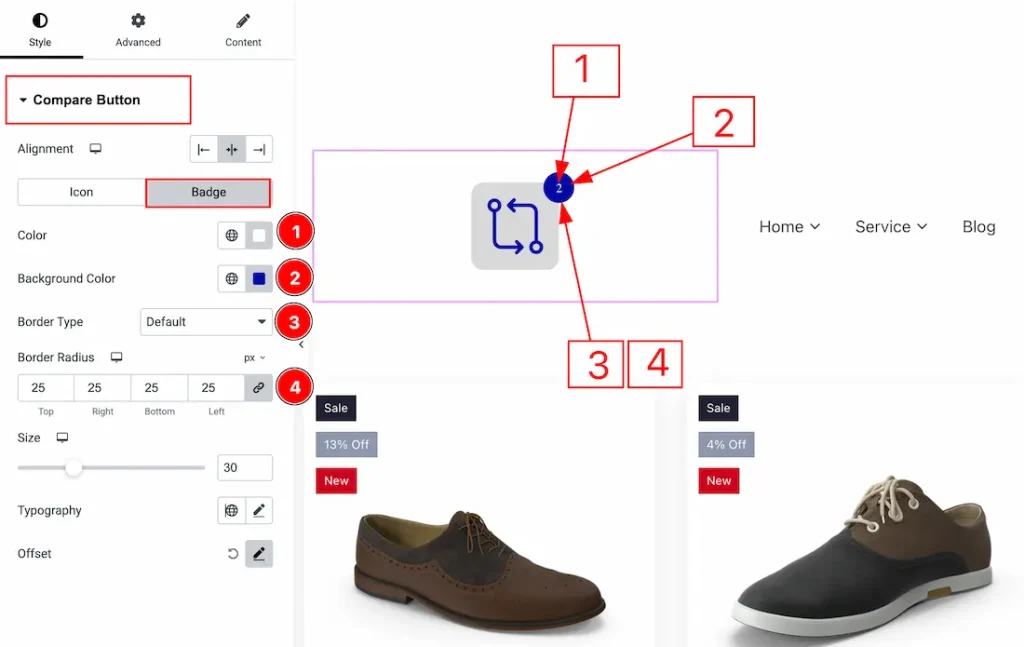The height and width of the screenshot is (647, 1024).
Task: Click the Right border radius field
Action: [103, 388]
